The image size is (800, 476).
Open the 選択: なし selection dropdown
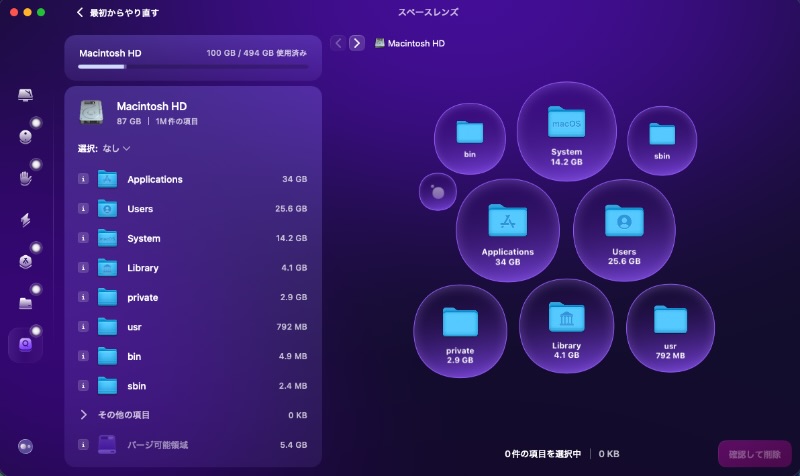[x=104, y=148]
